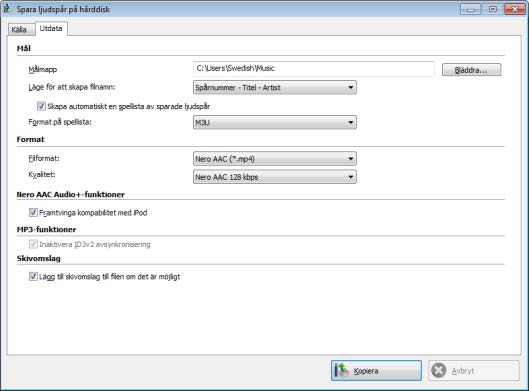Click the green arrow icon on Kopiera
Screen dimensions: 529x391
point(341,371)
